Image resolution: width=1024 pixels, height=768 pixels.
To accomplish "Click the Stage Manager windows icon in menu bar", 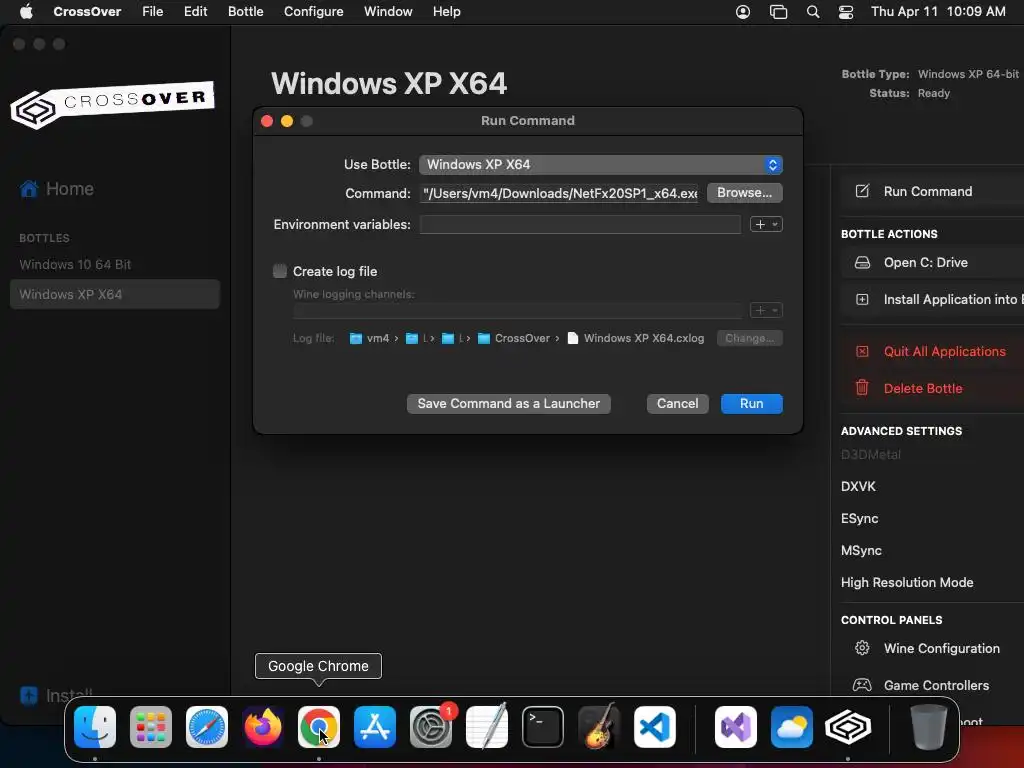I will point(778,12).
